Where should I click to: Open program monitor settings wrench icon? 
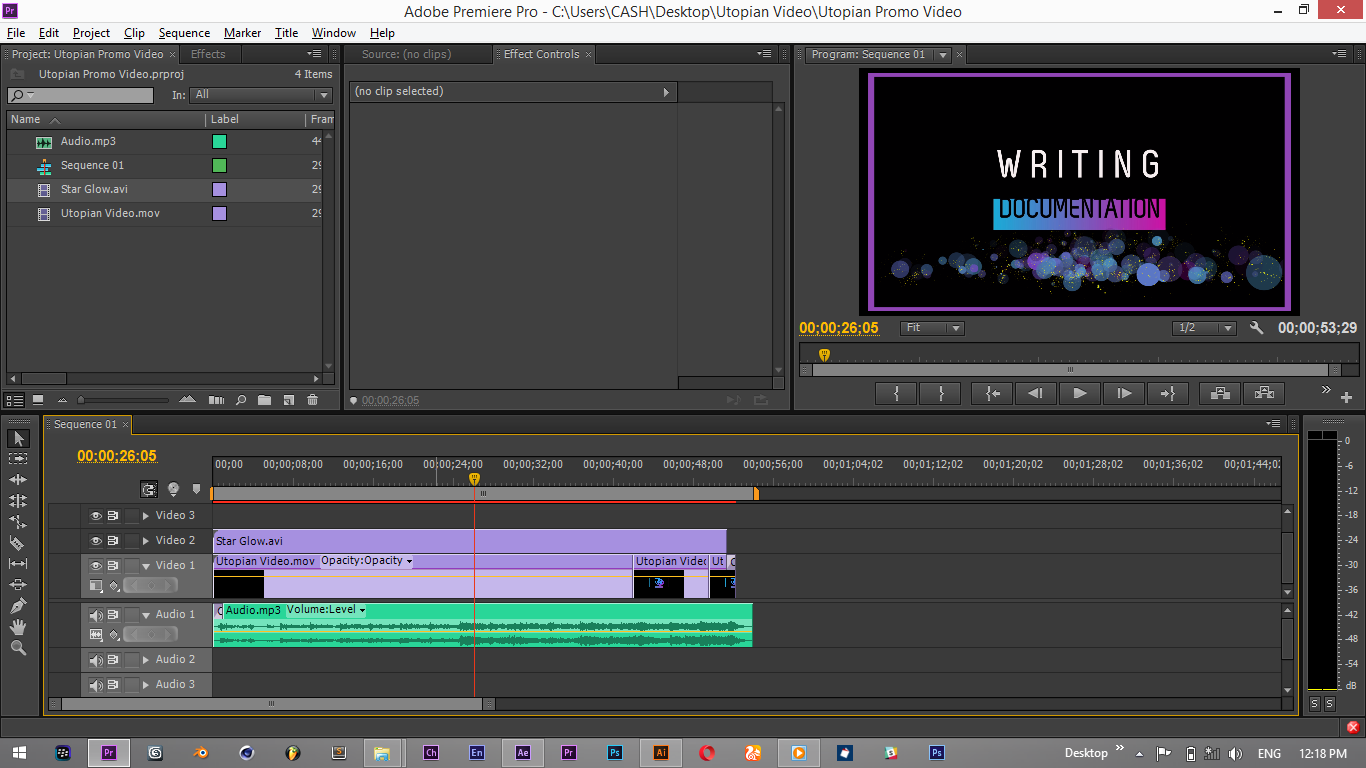coord(1257,328)
